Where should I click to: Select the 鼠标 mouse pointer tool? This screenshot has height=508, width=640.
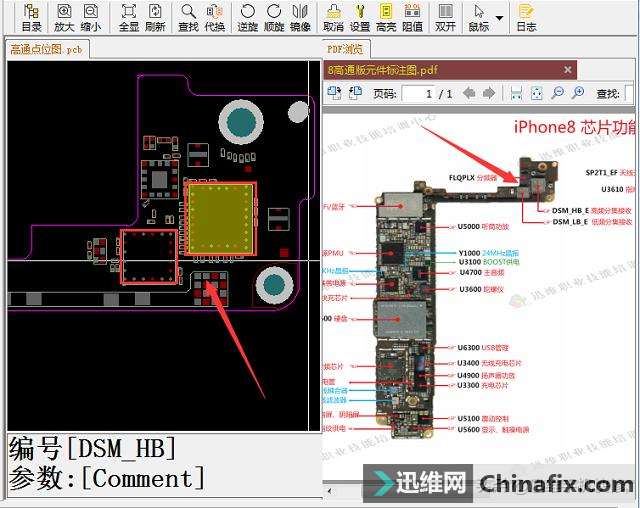tap(478, 18)
